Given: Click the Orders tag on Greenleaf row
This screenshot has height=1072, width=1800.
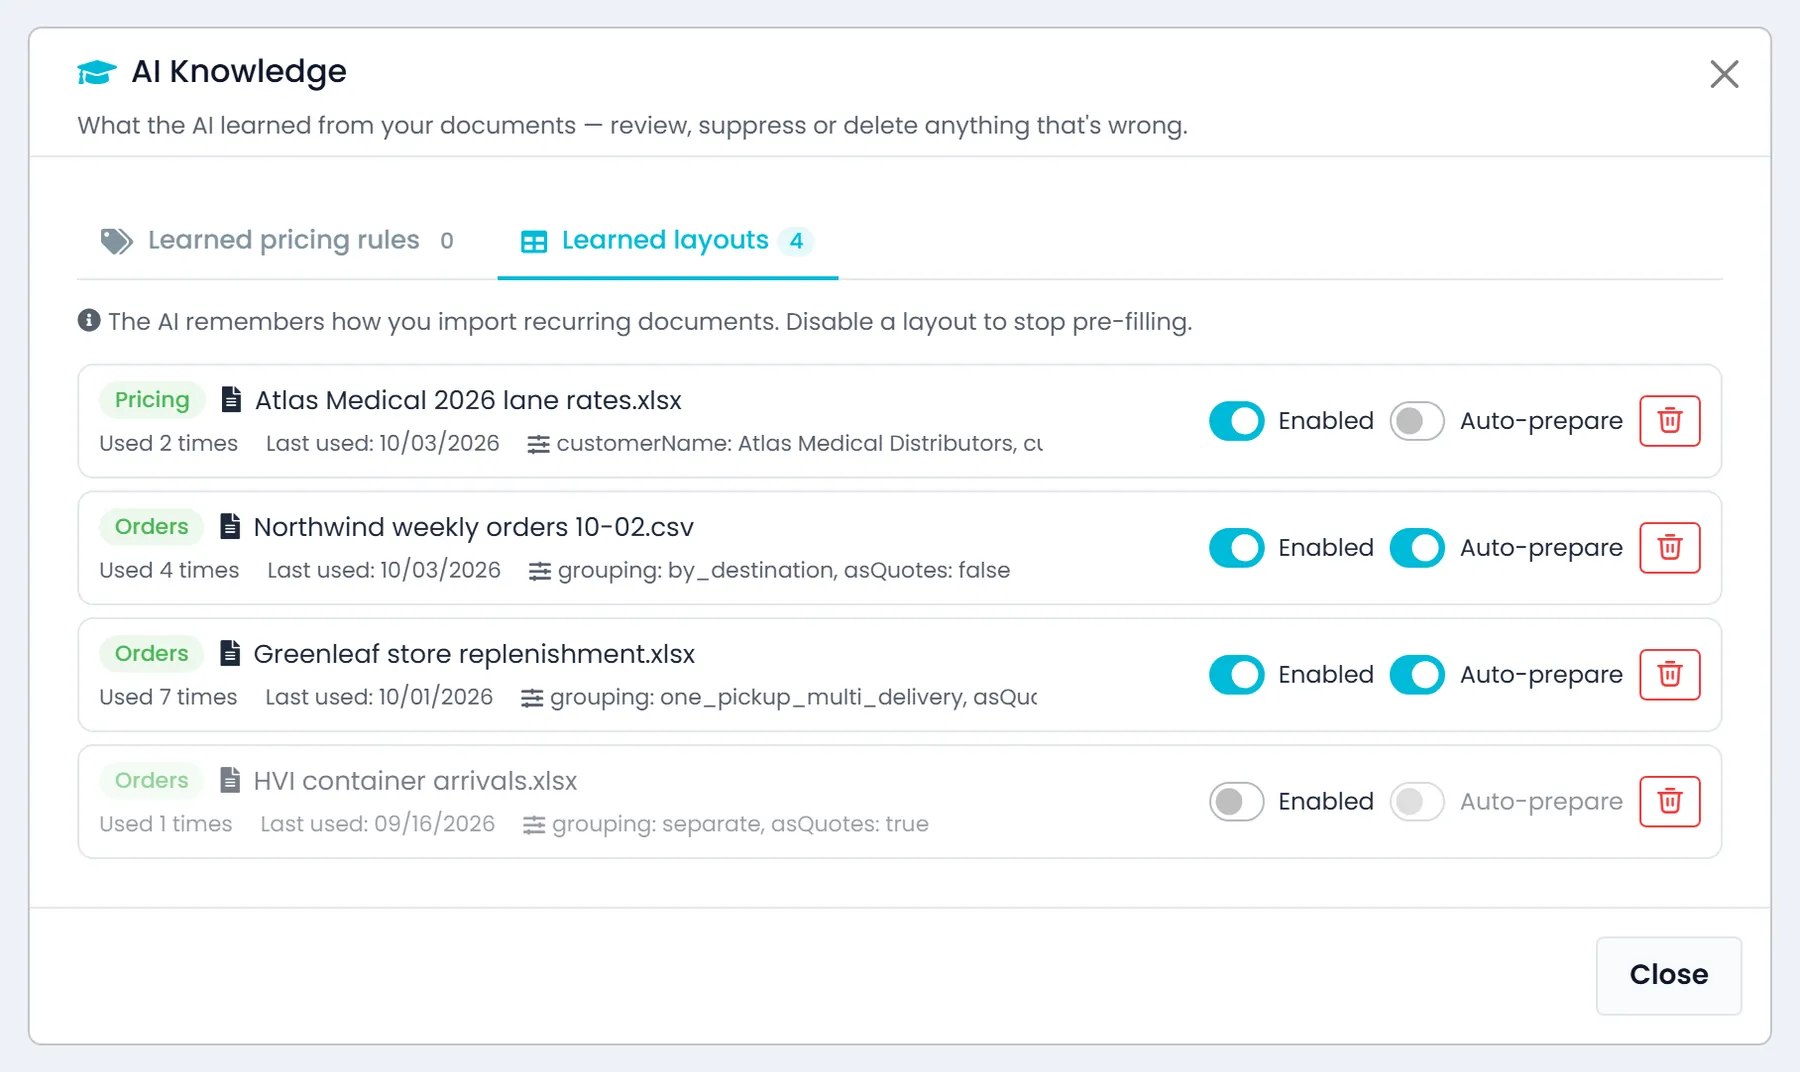Looking at the screenshot, I should click(151, 654).
